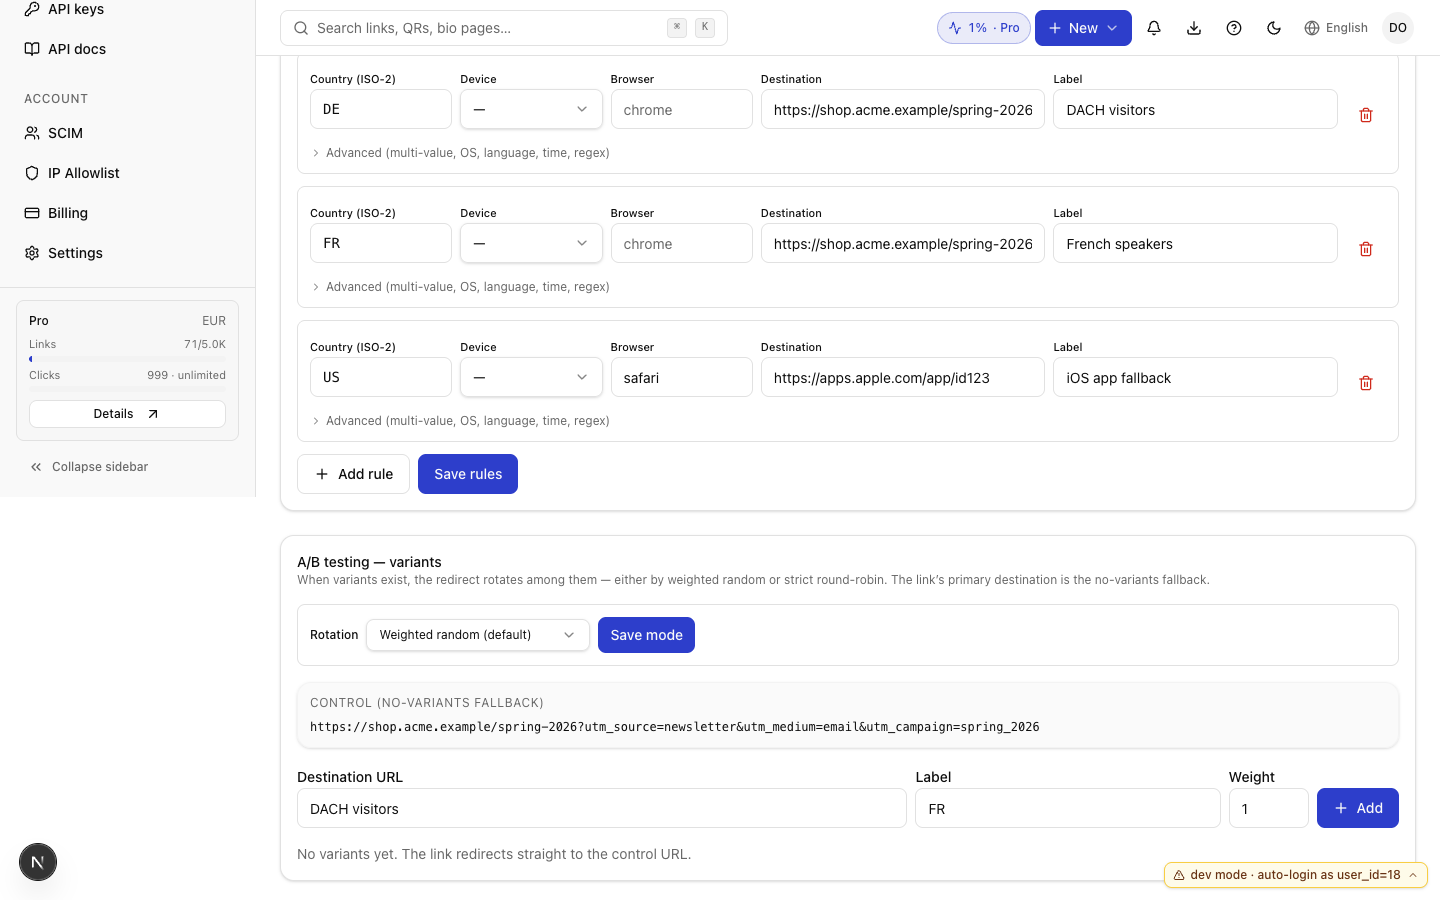Viewport: 1440px width, 900px height.
Task: Click the safari browser field
Action: [x=681, y=377]
